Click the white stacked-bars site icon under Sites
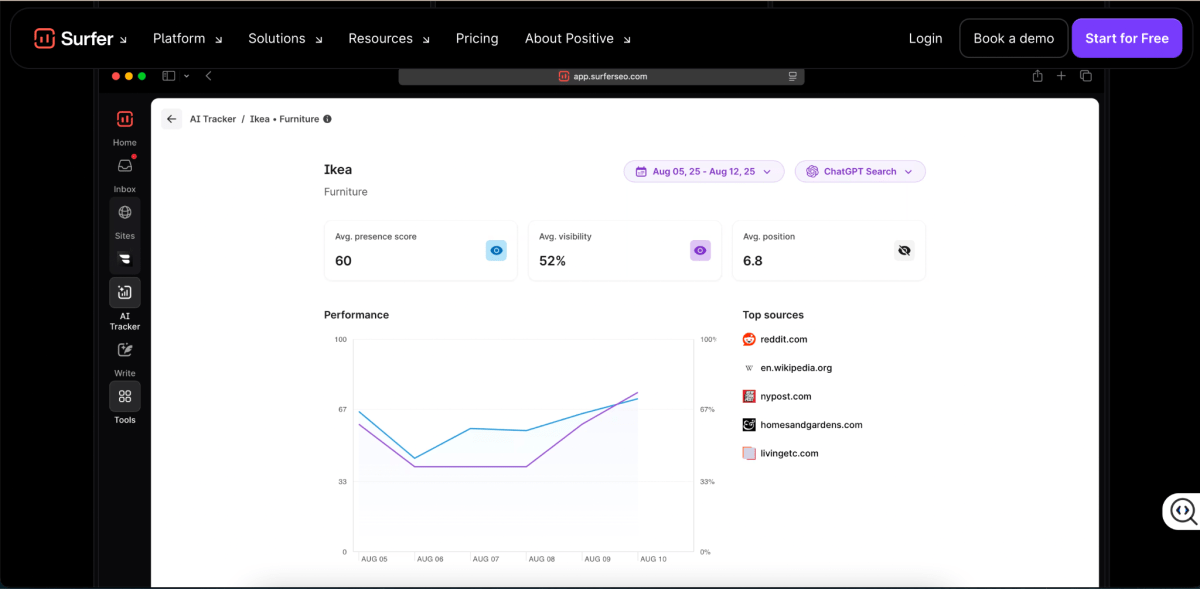Image resolution: width=1200 pixels, height=589 pixels. 125,259
